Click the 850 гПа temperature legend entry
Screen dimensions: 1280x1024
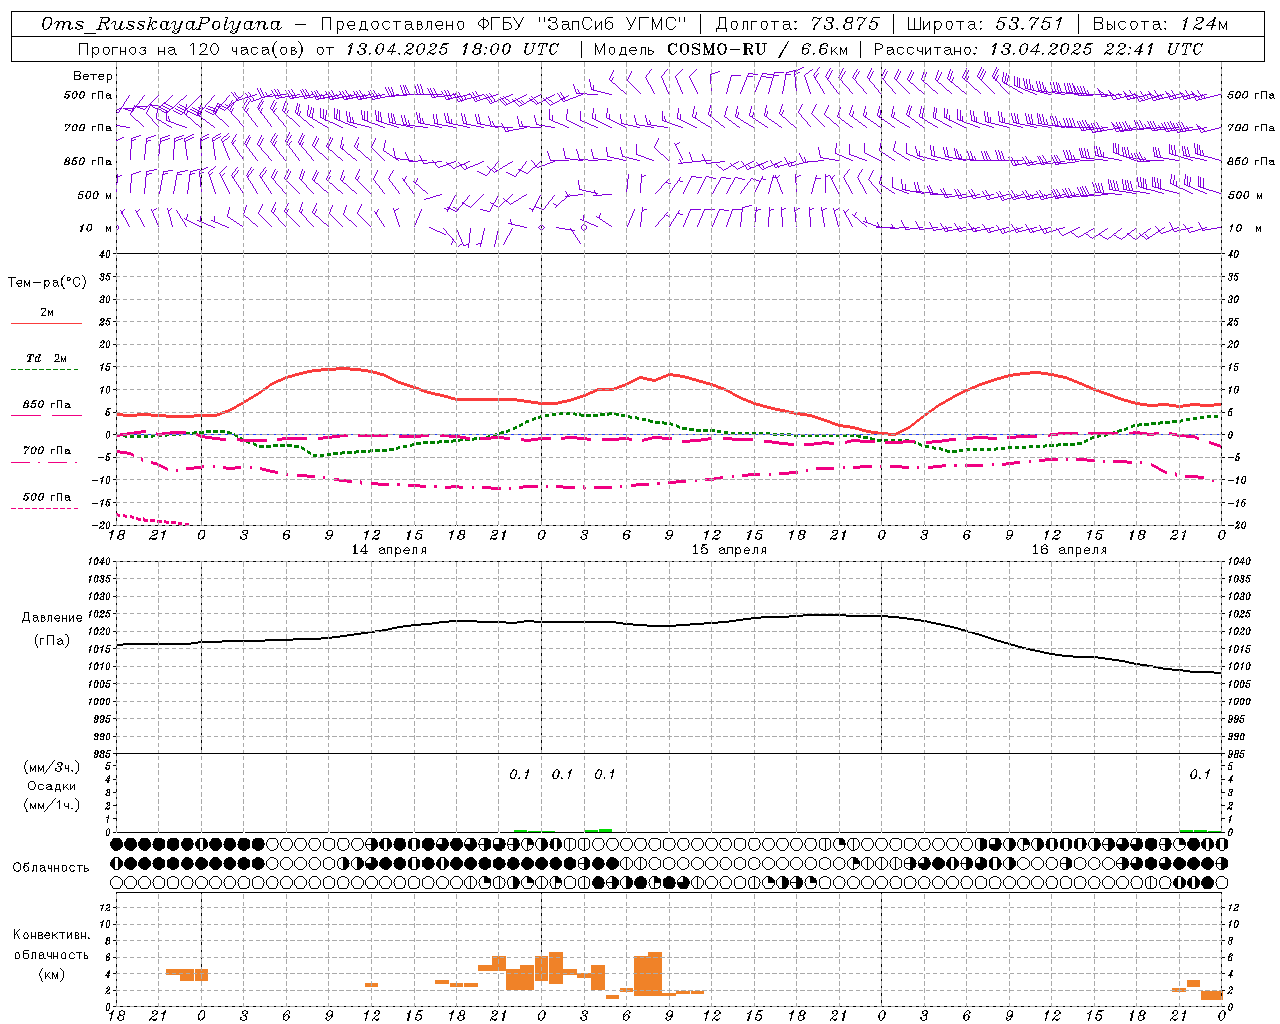[x=47, y=405]
